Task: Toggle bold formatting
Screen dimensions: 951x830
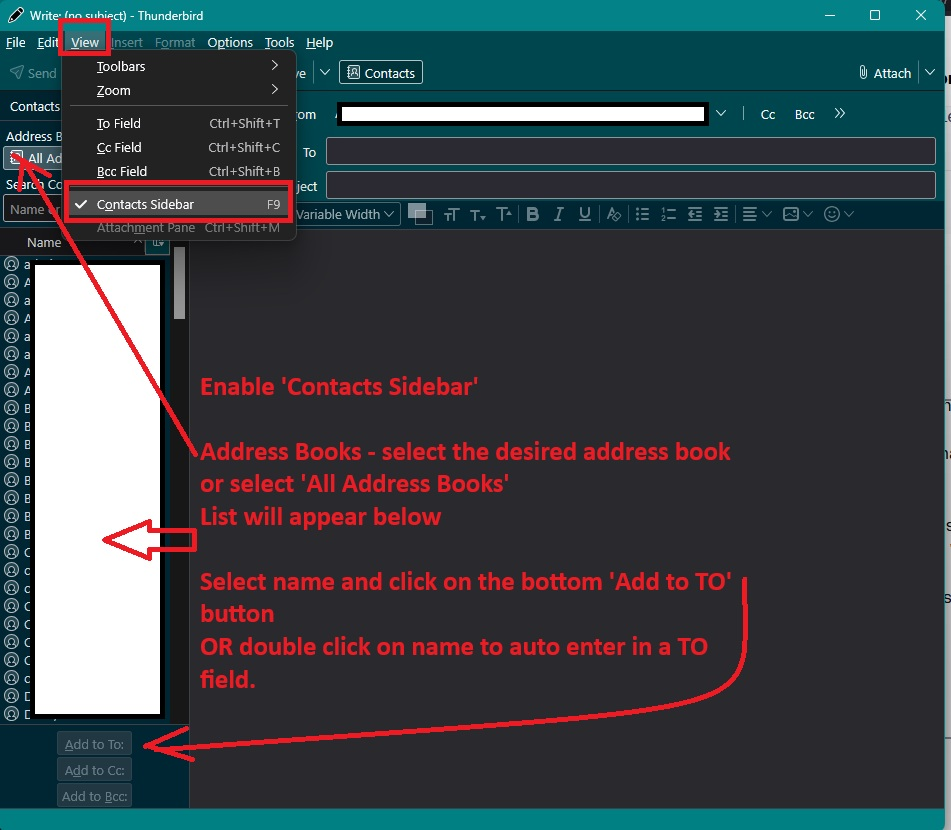Action: [533, 214]
